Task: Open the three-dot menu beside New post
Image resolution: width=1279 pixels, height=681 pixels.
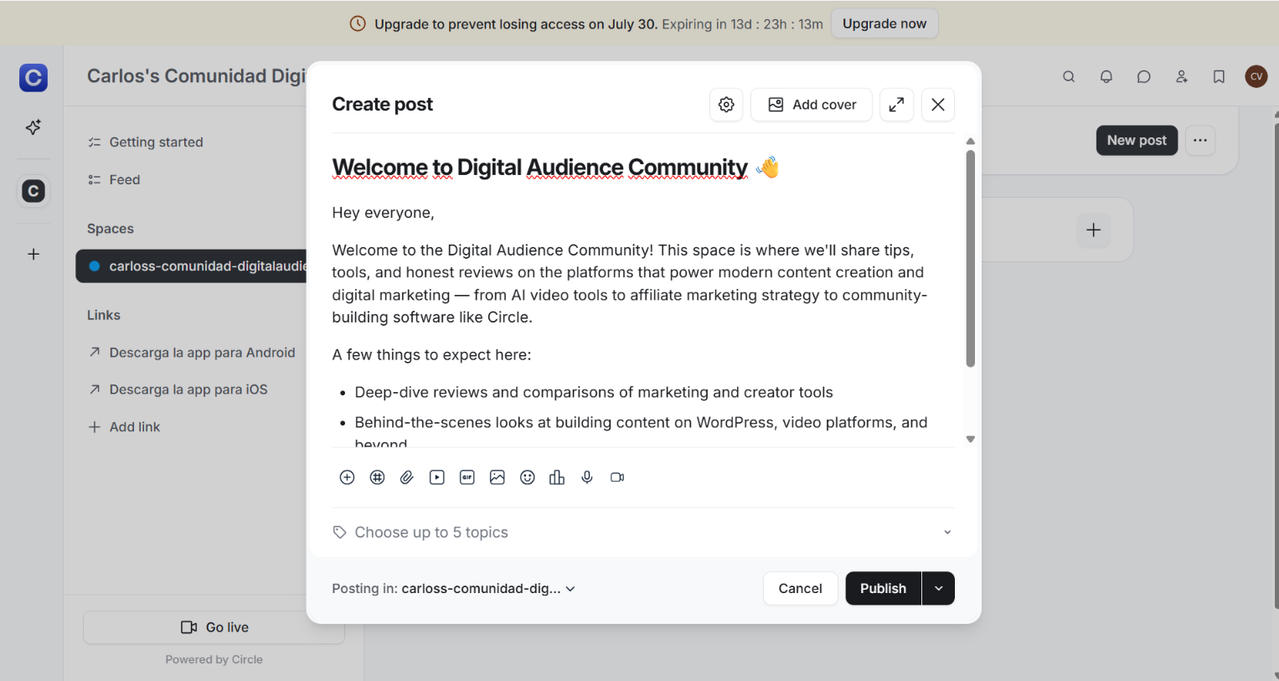Action: click(x=1200, y=141)
